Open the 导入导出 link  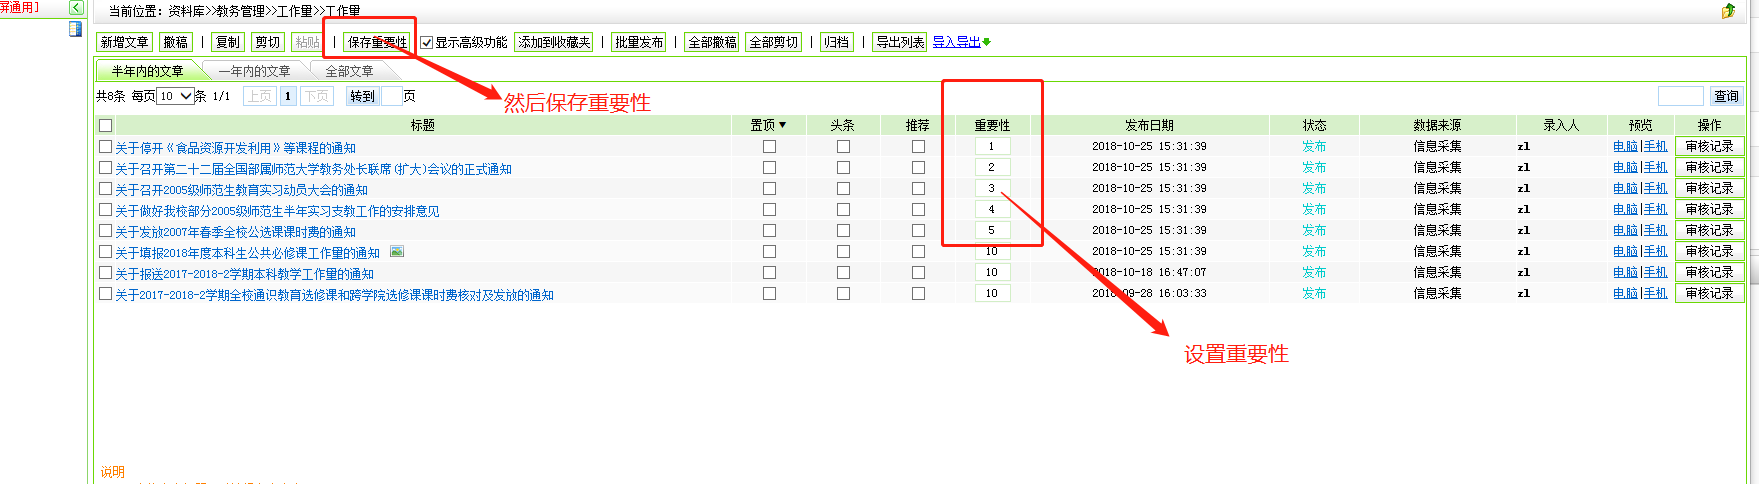tap(956, 42)
